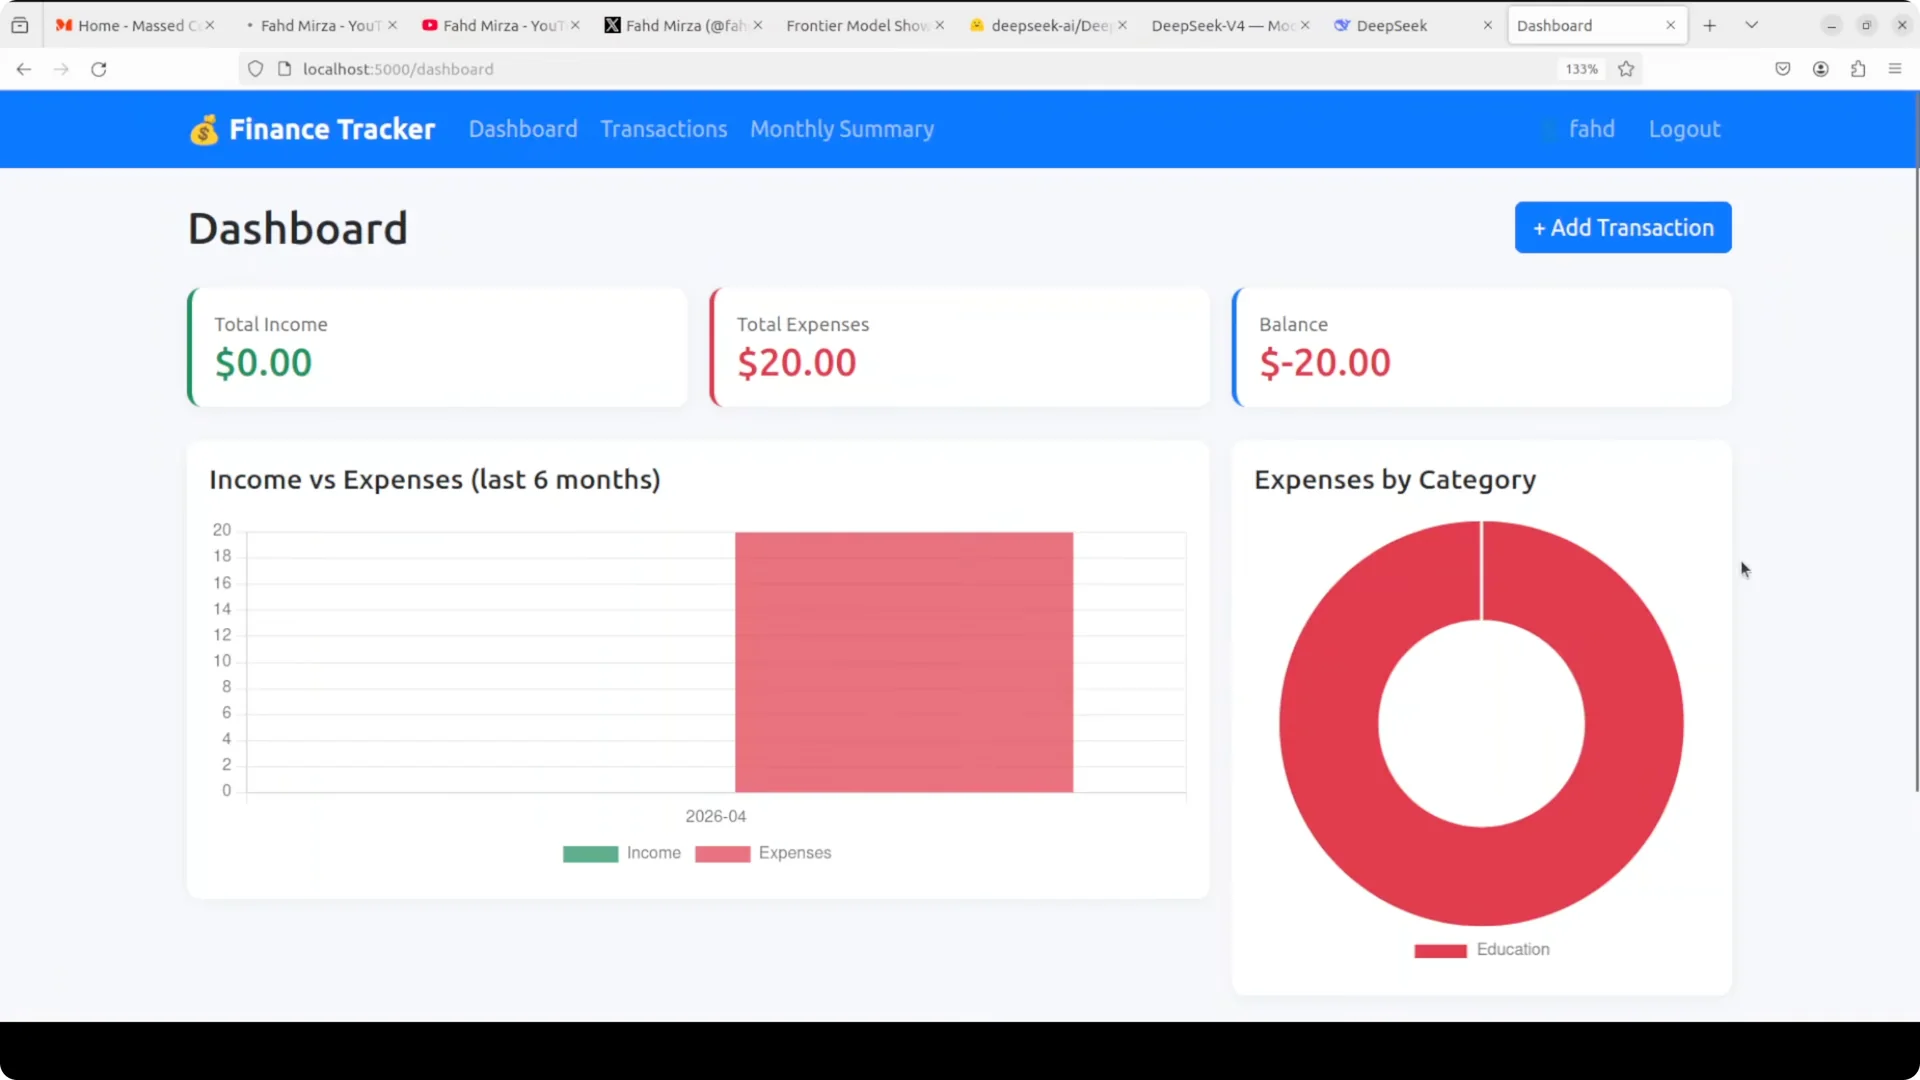
Task: Bookmark this page with the star icon
Action: pyautogui.click(x=1626, y=69)
